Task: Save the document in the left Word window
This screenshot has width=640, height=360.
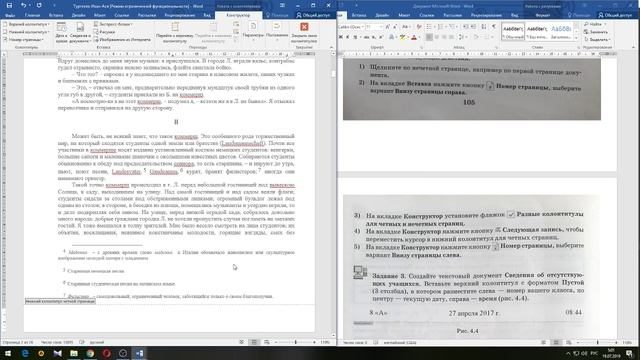Action: tap(9, 5)
